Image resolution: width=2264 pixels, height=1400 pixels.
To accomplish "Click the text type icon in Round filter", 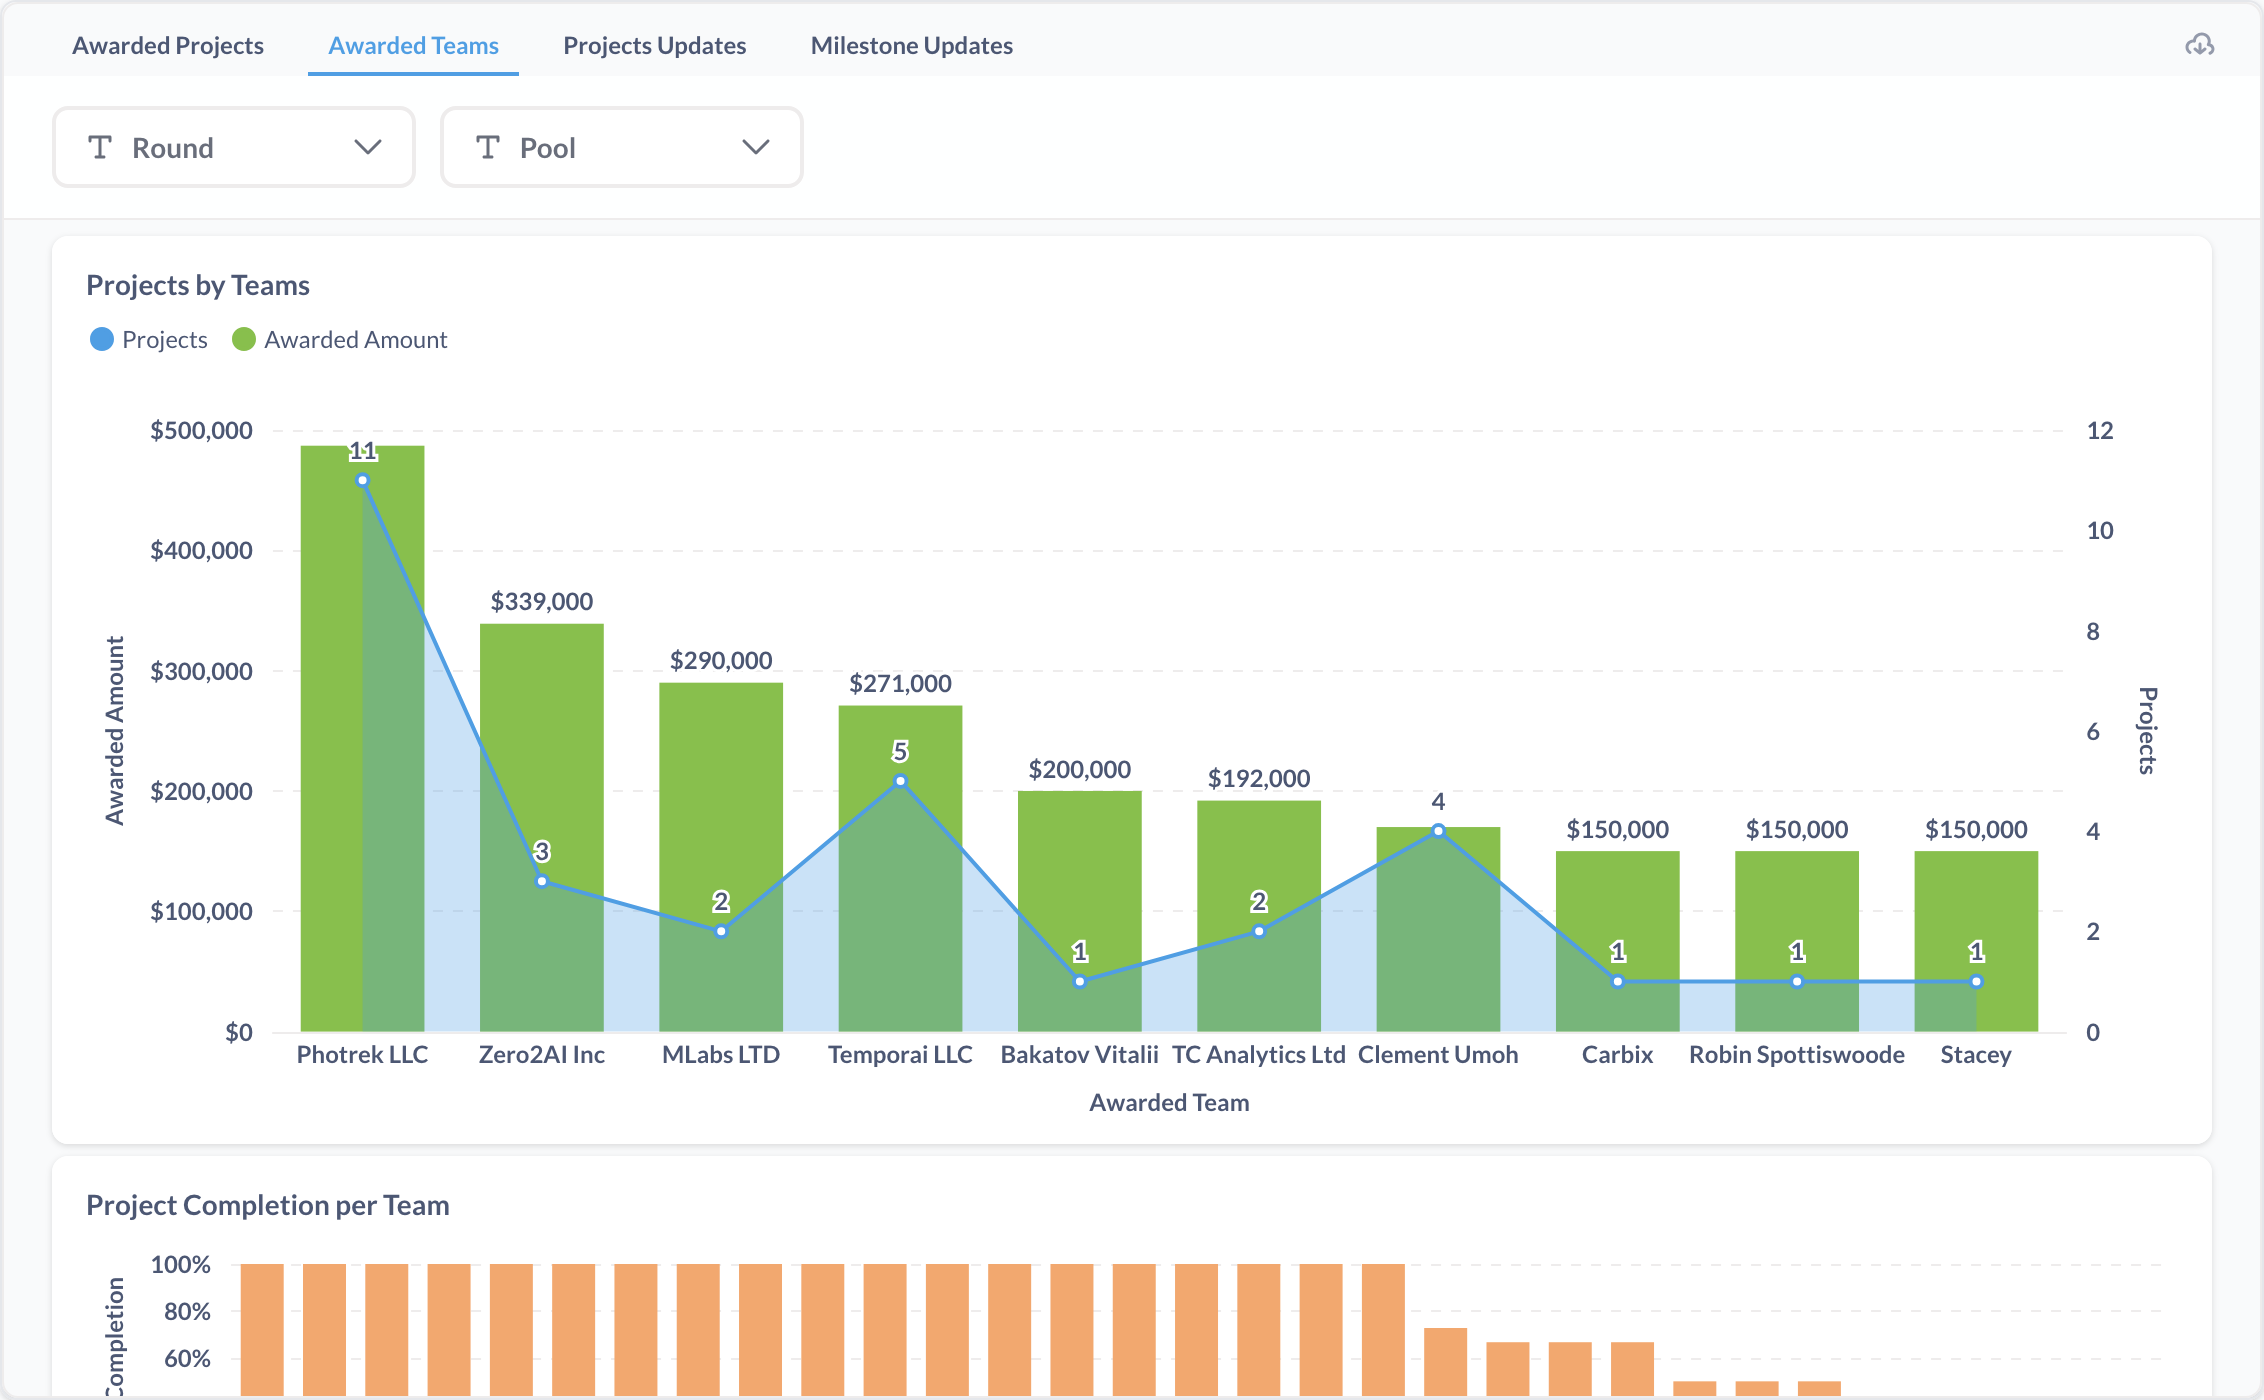I will [100, 147].
